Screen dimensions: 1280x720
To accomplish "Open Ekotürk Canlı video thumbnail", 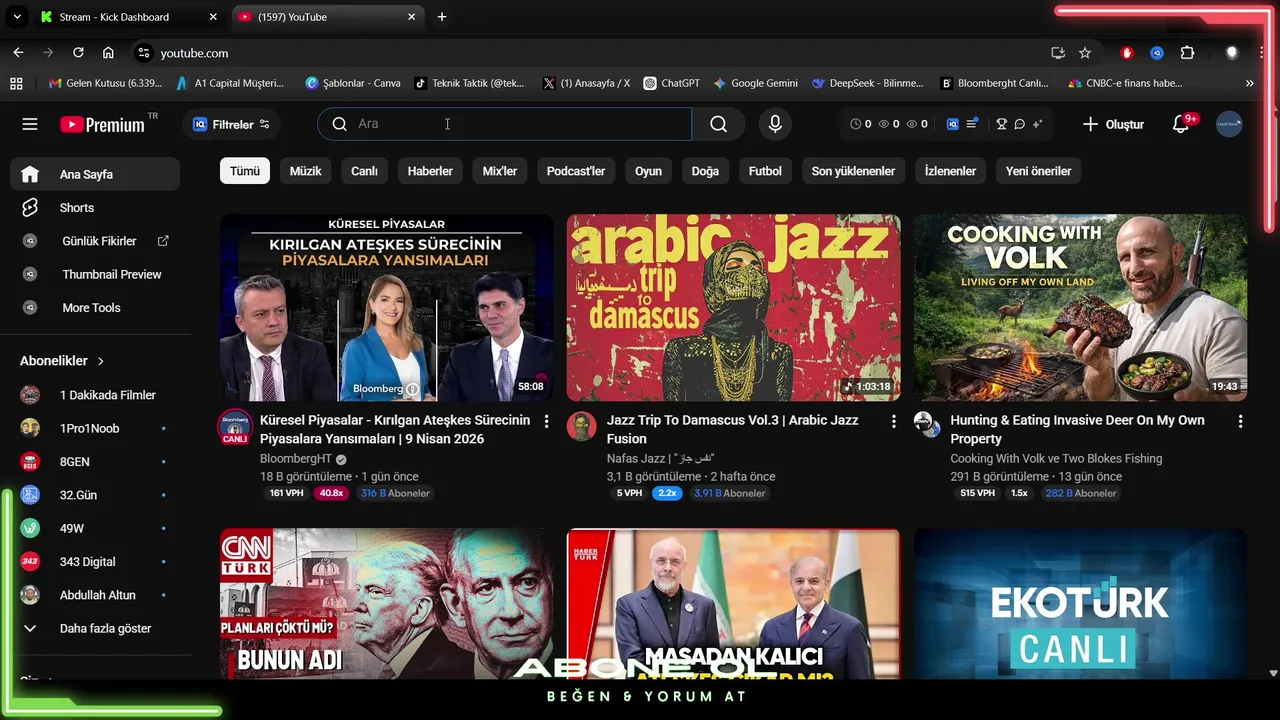I will pos(1080,604).
